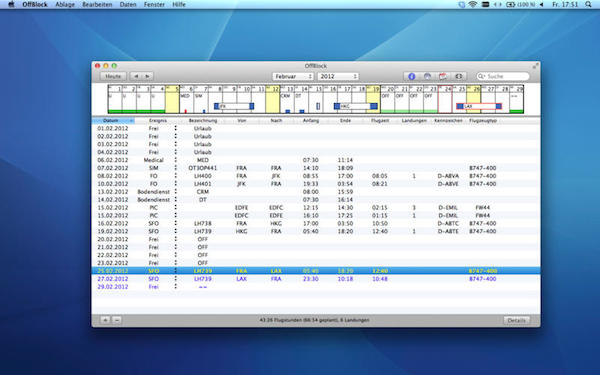Go to next month with right arrow

point(147,77)
